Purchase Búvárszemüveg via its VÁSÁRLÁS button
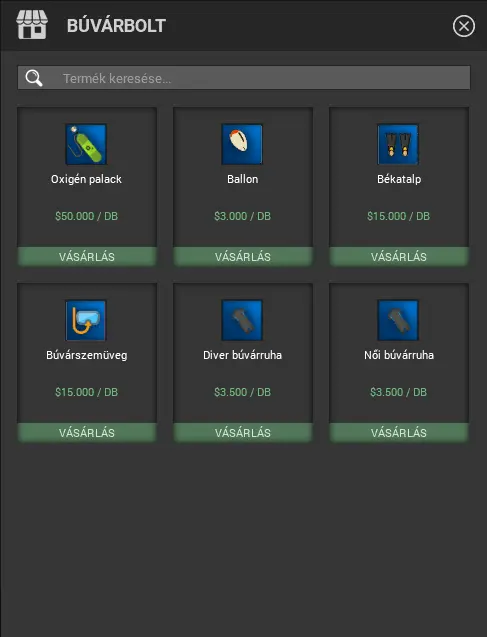 [87, 432]
